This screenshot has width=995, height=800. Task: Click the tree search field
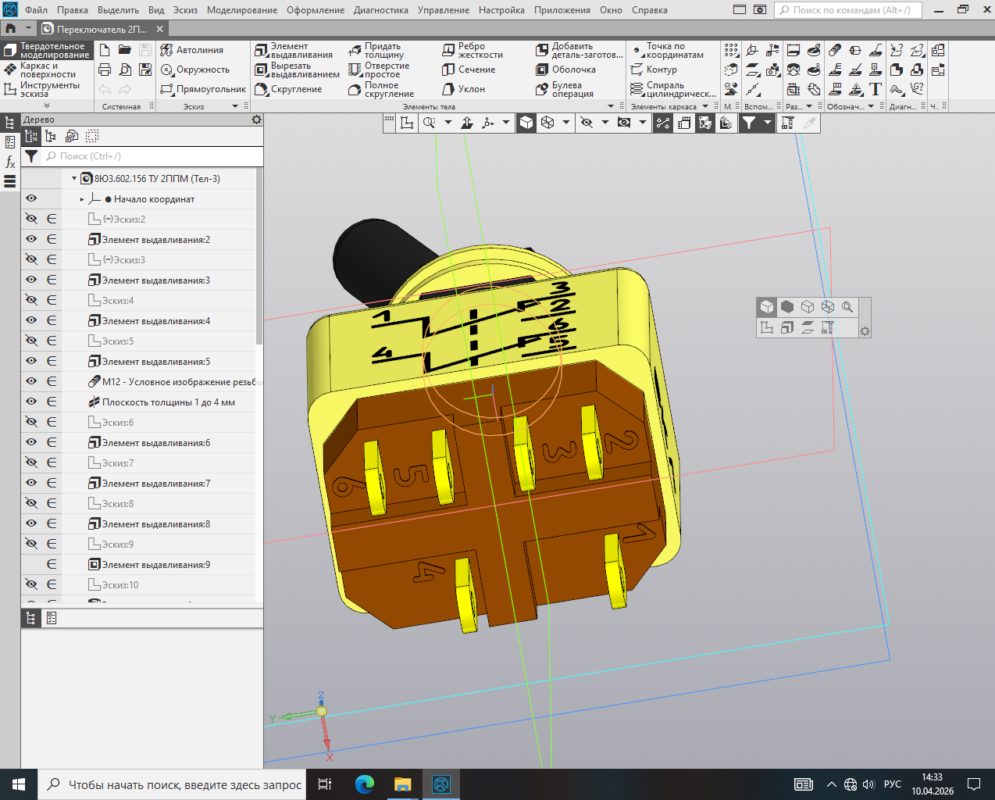coord(150,157)
